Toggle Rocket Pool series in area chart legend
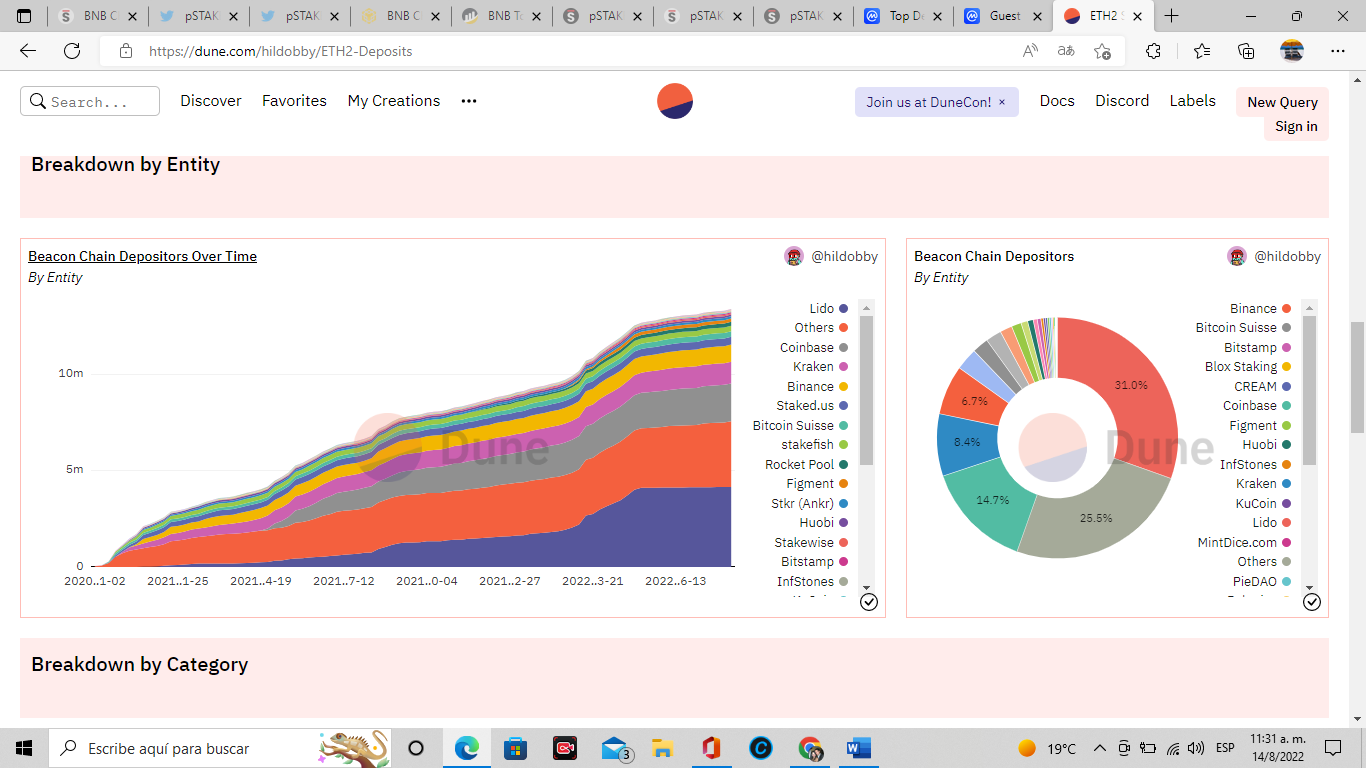This screenshot has height=768, width=1366. (x=807, y=464)
